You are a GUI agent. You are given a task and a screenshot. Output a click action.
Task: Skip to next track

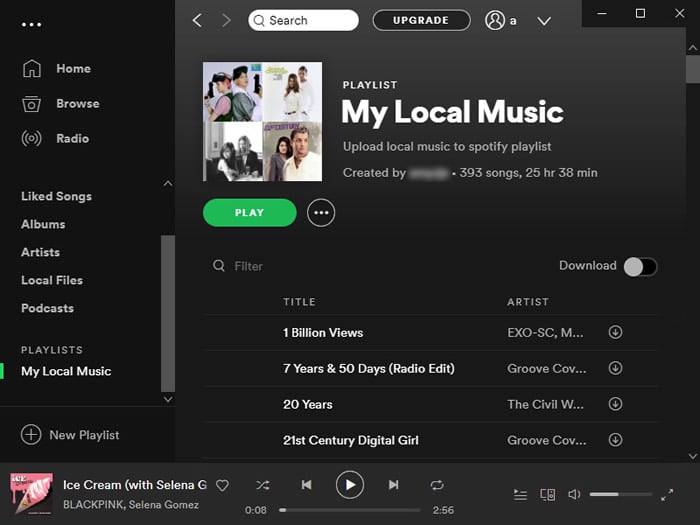[x=393, y=485]
